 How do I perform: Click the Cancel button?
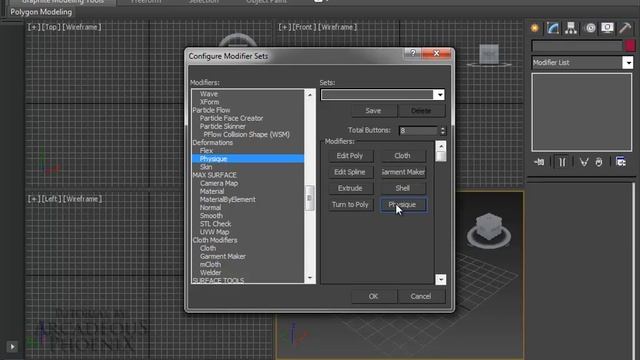point(421,296)
